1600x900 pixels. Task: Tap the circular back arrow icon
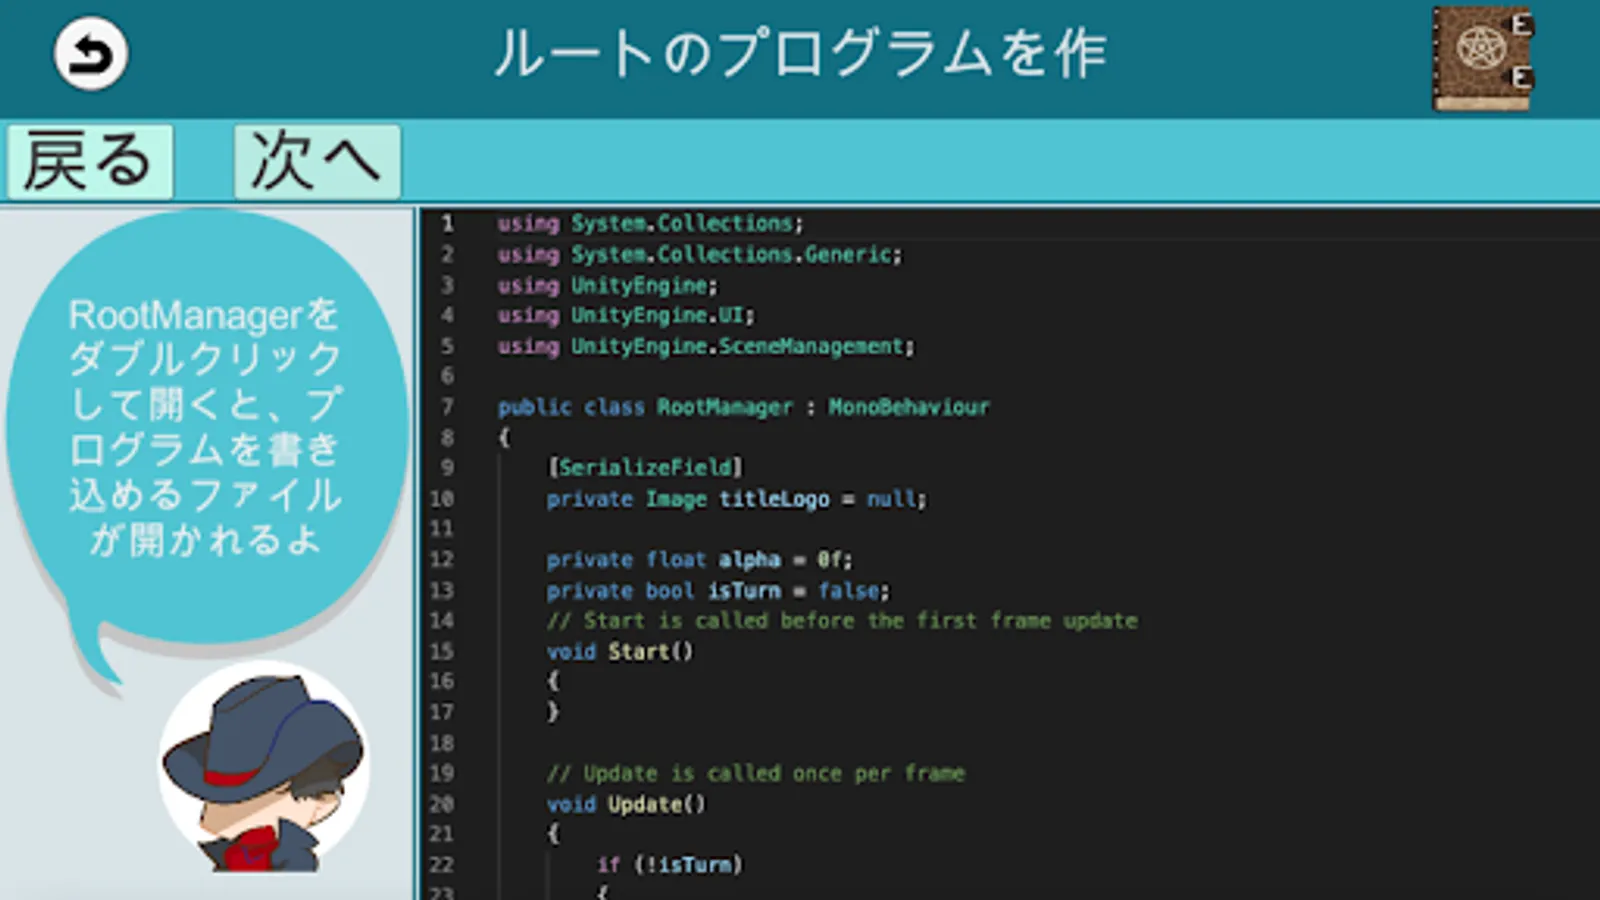90,54
